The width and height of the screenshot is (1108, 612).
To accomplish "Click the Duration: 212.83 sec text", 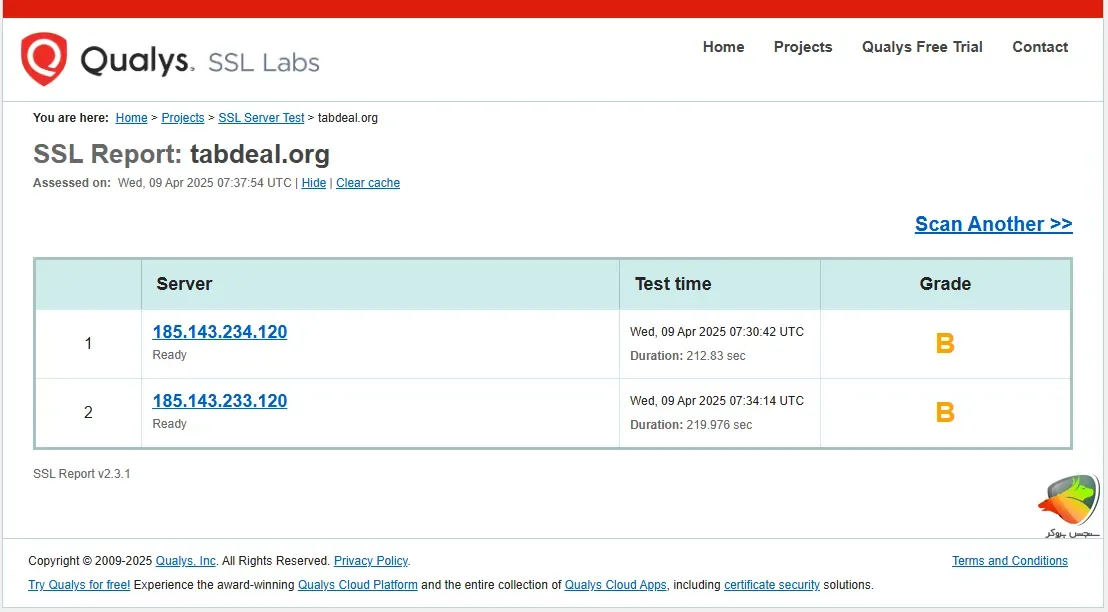I will tap(688, 356).
